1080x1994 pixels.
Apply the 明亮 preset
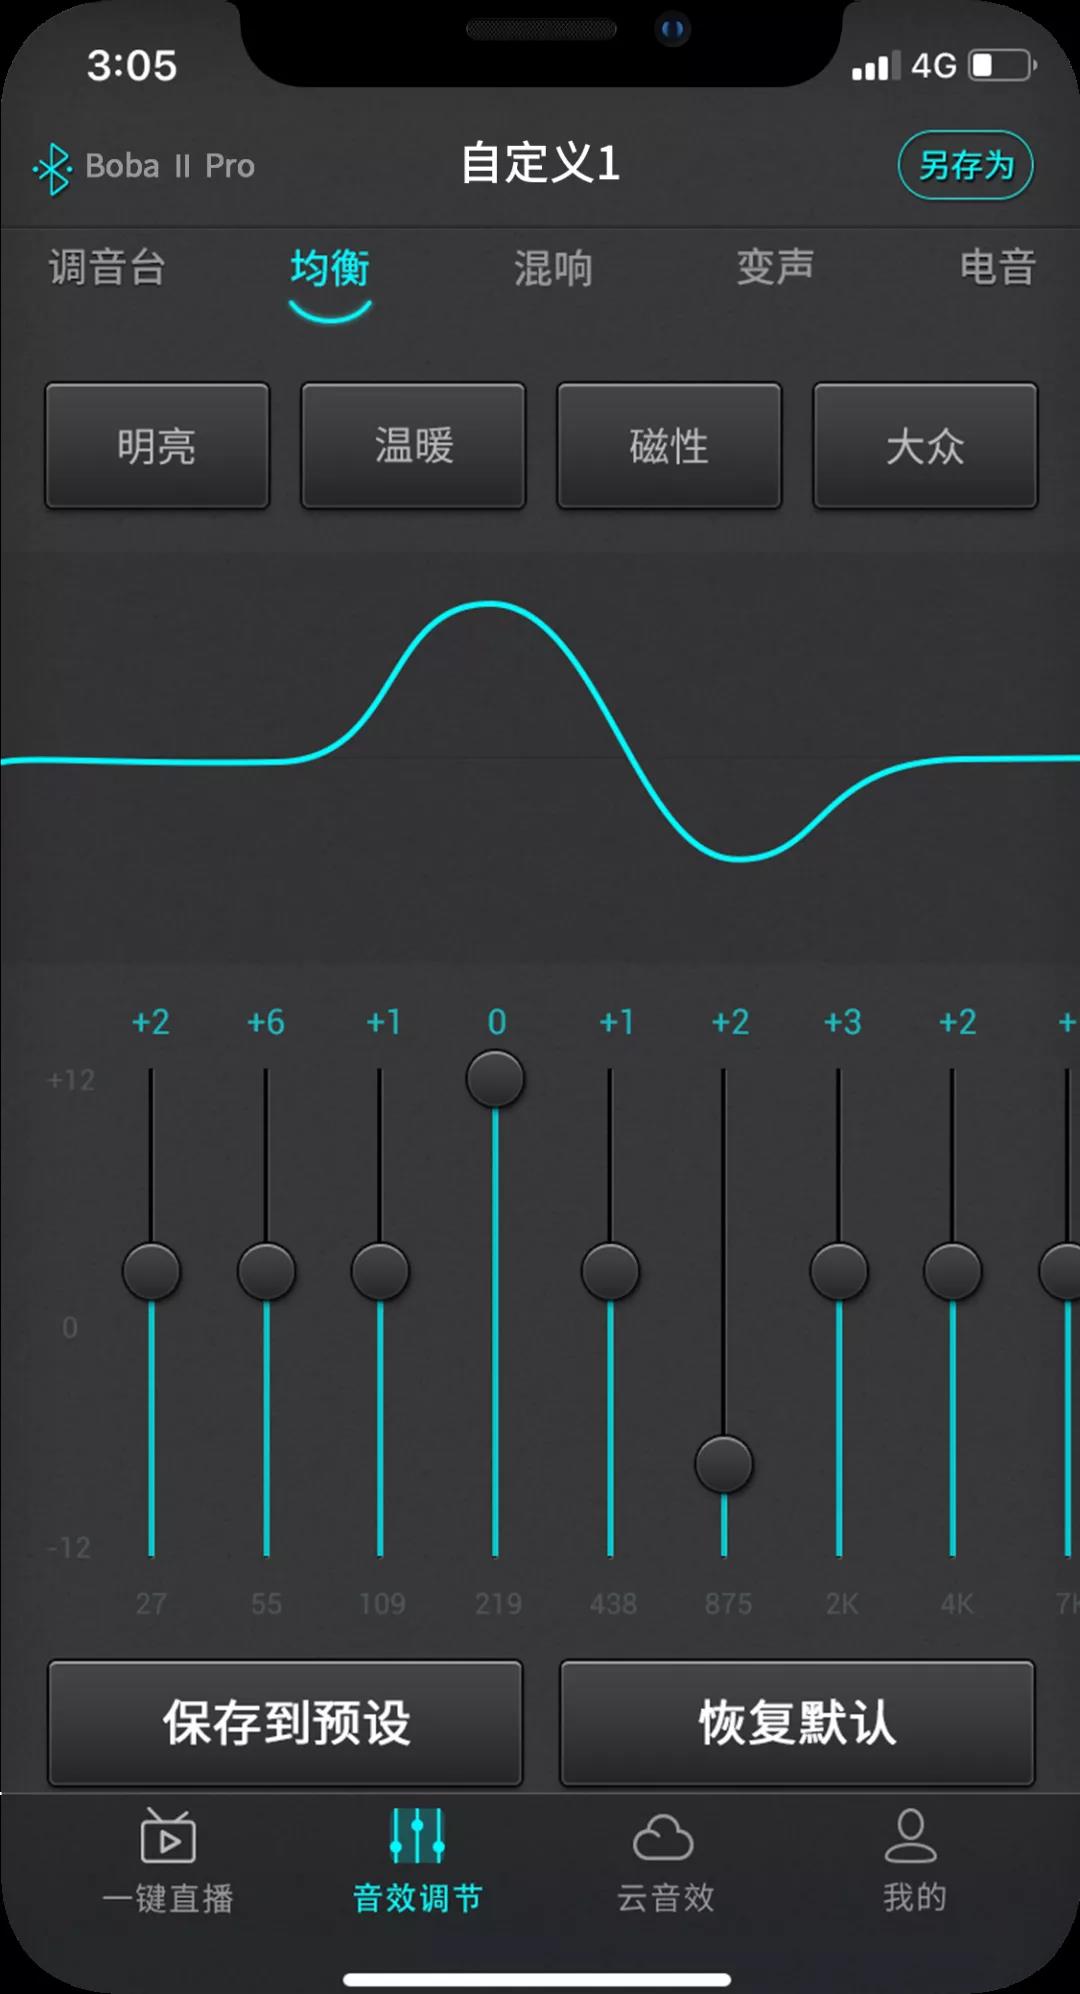click(x=157, y=446)
